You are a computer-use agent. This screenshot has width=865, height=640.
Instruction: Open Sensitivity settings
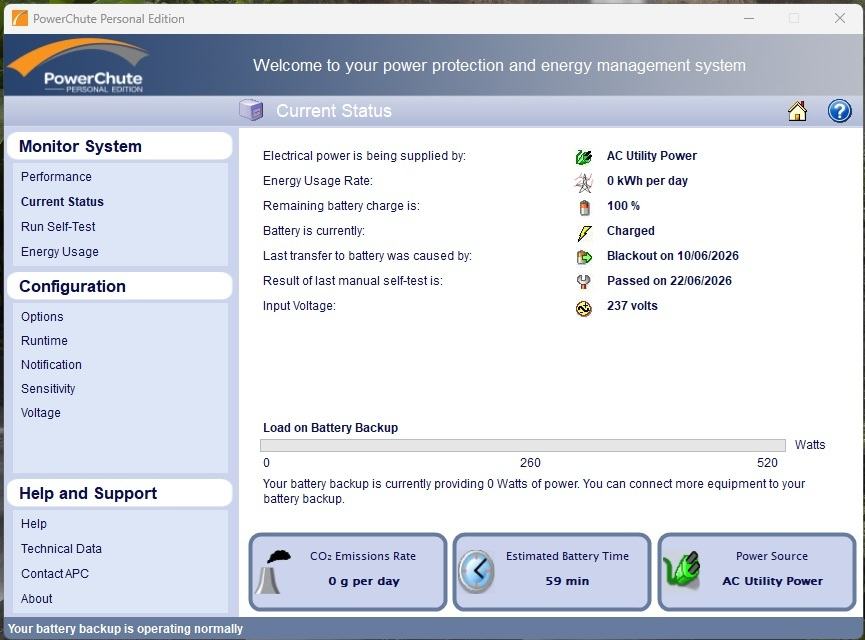(48, 388)
